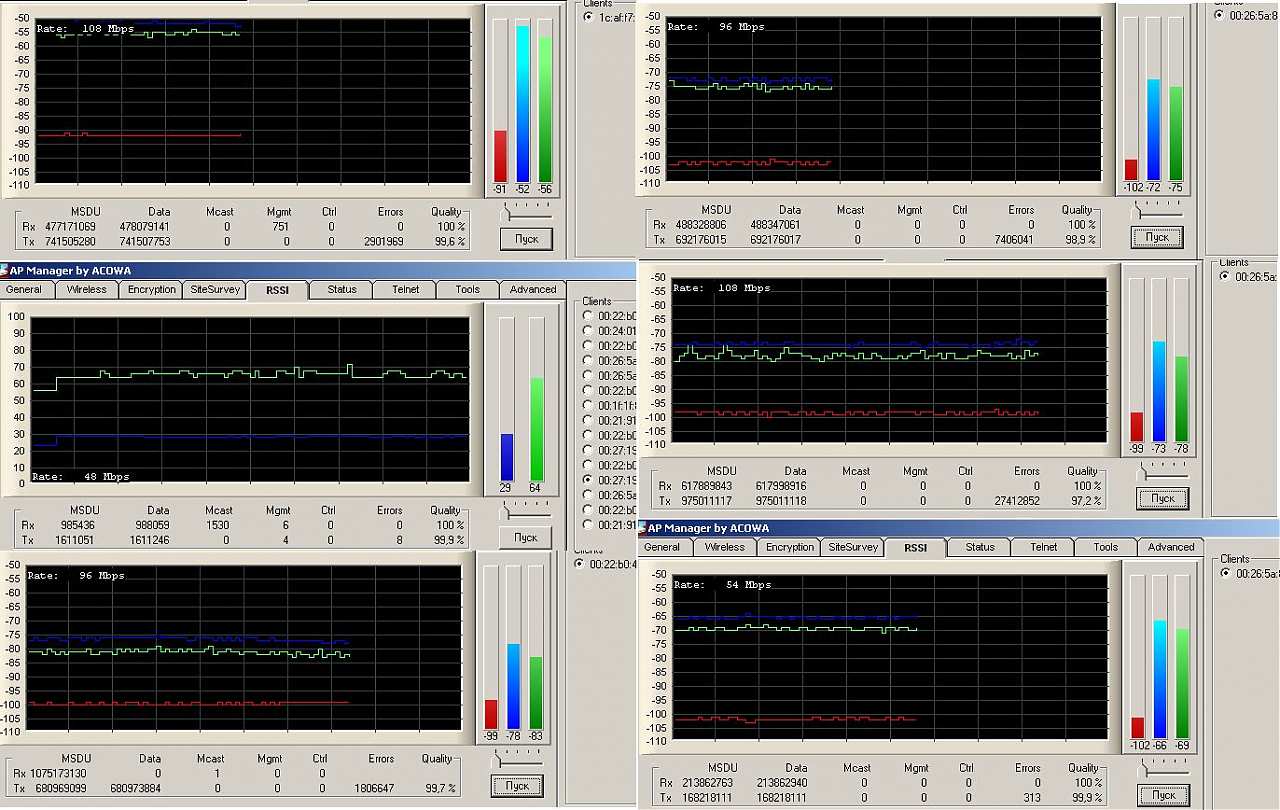Screen dimensions: 1280x810
Task: Click the slider below the -91 -52 -56 bars
Action: pos(527,210)
